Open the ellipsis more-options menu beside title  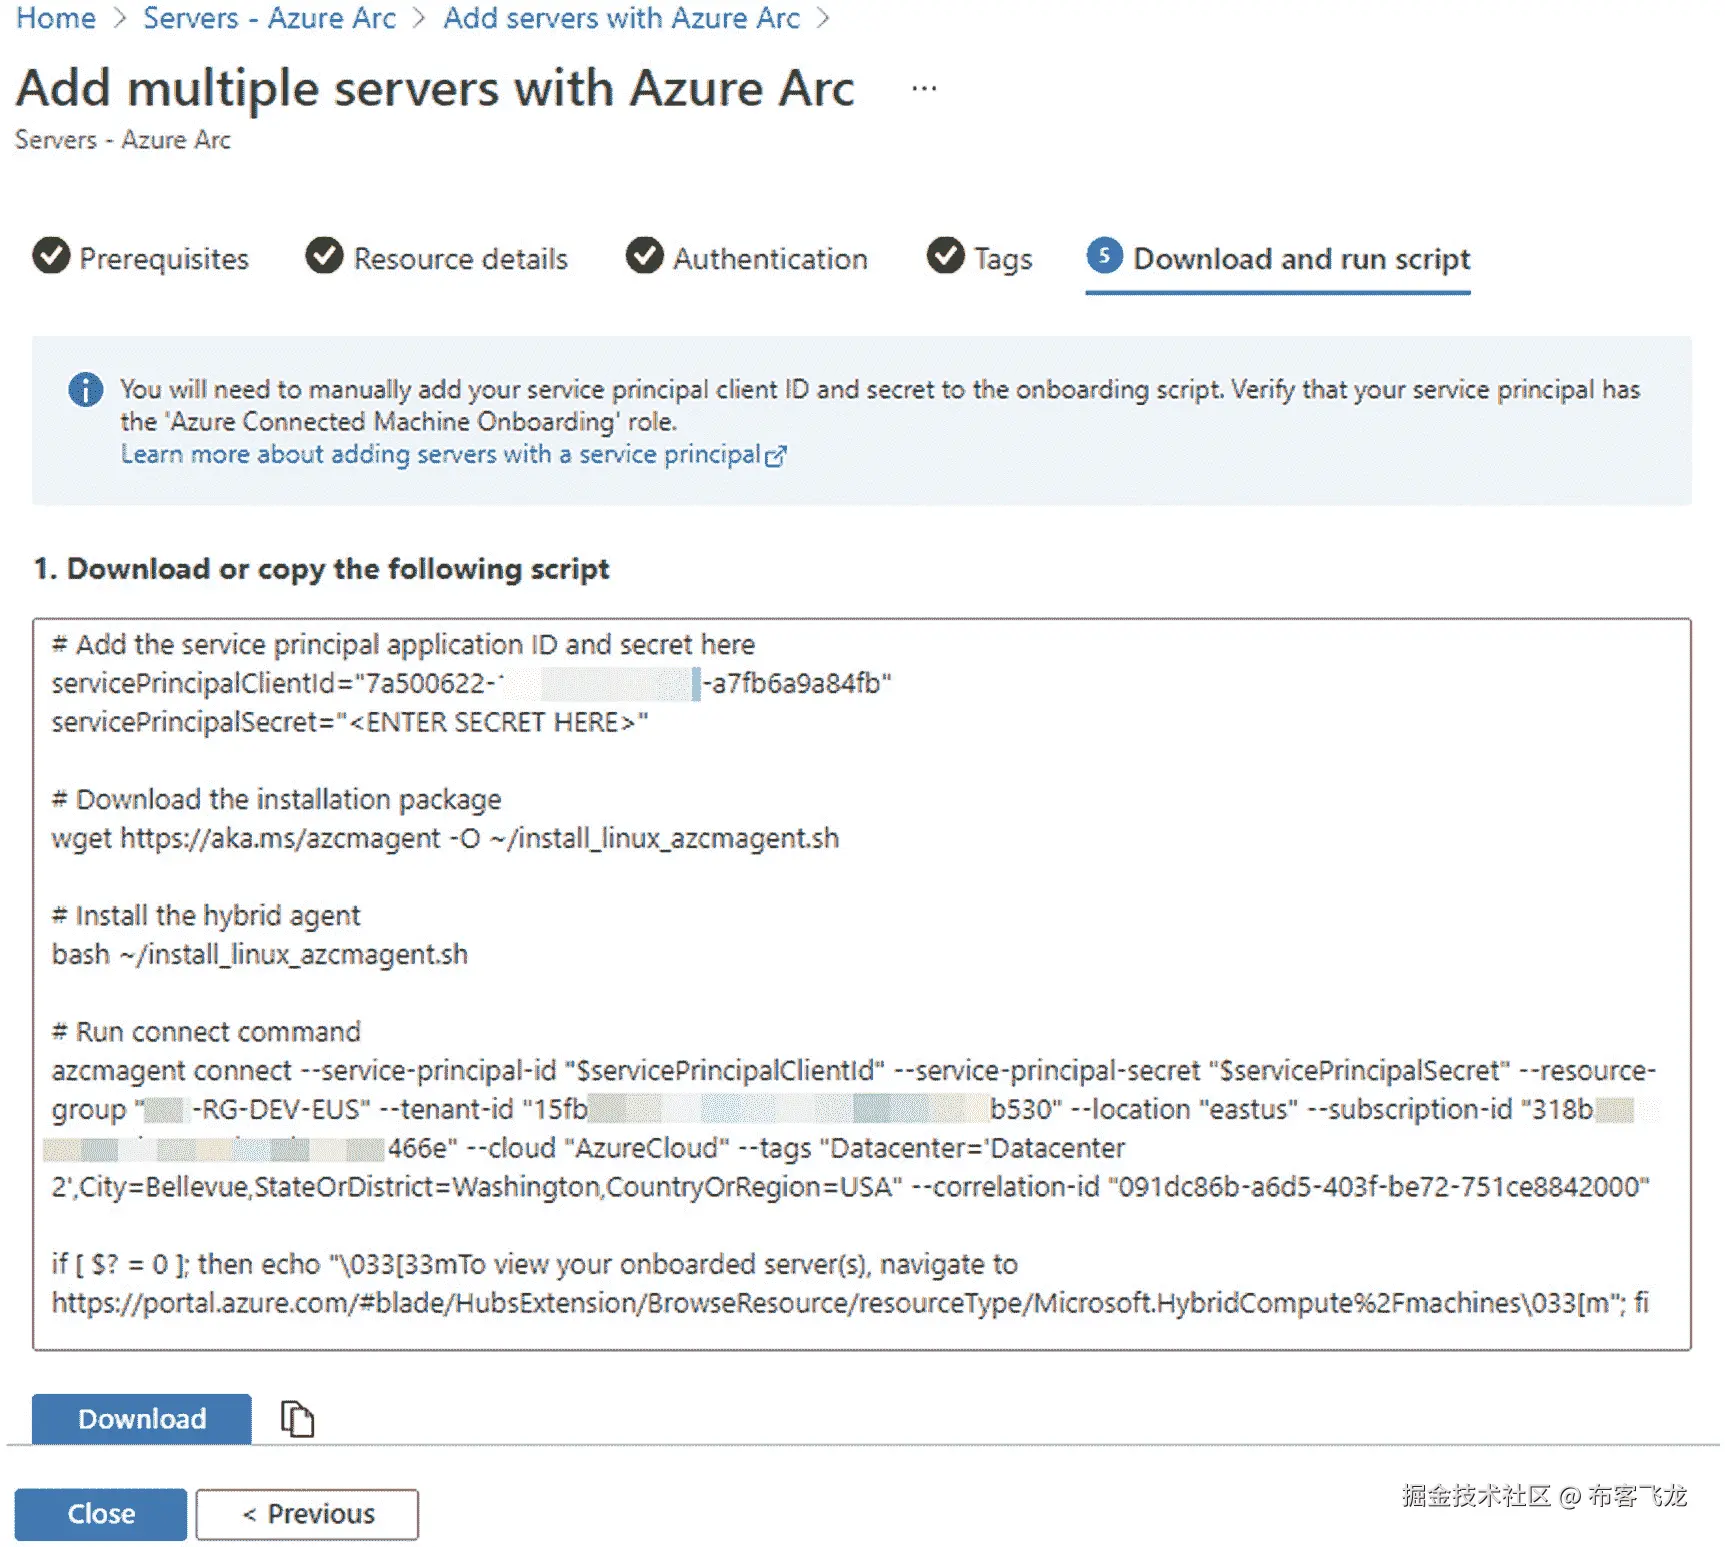click(924, 89)
